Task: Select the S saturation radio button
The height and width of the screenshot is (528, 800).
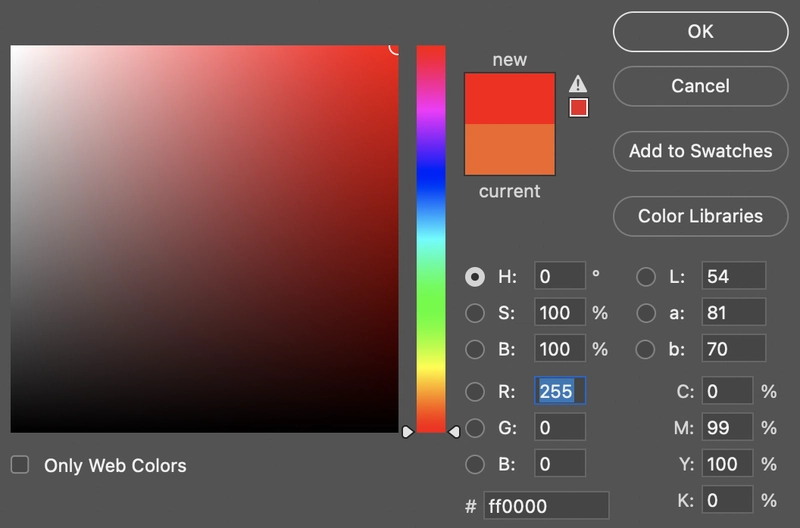Action: (x=475, y=313)
